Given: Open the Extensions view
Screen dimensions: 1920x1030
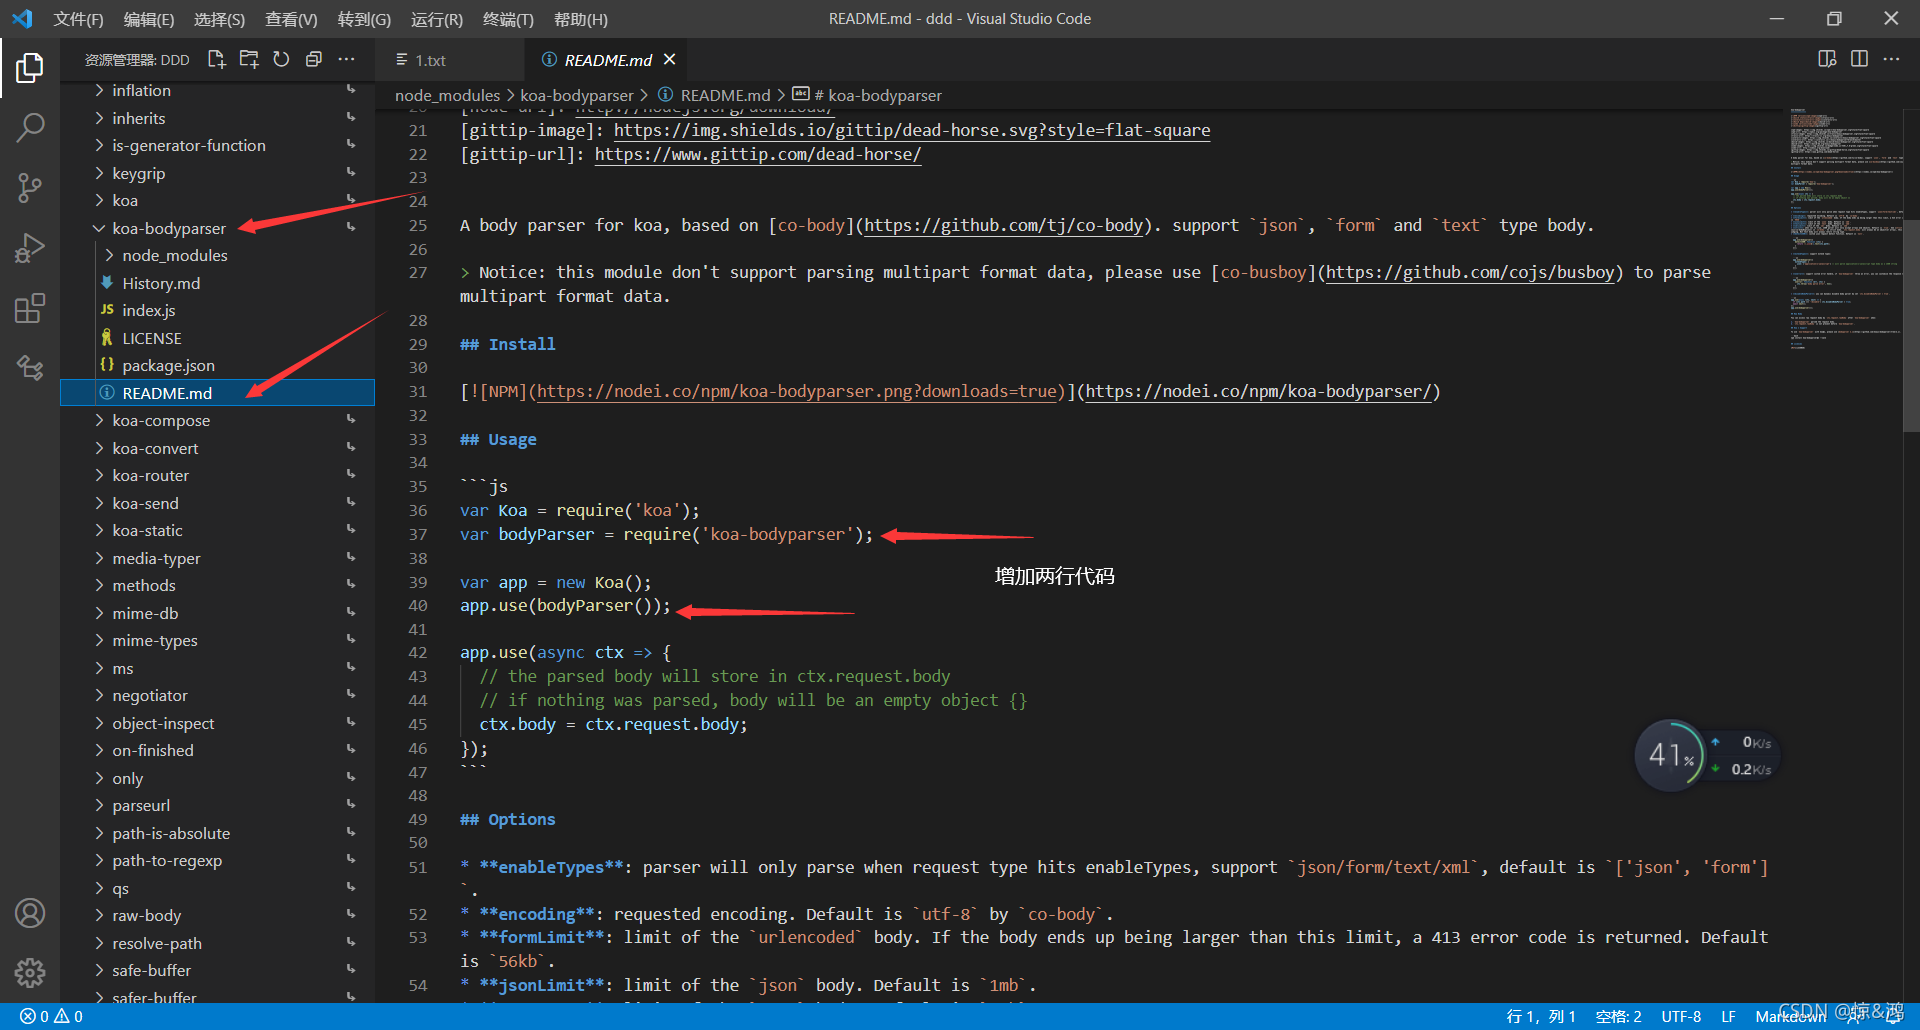Looking at the screenshot, I should (x=30, y=308).
